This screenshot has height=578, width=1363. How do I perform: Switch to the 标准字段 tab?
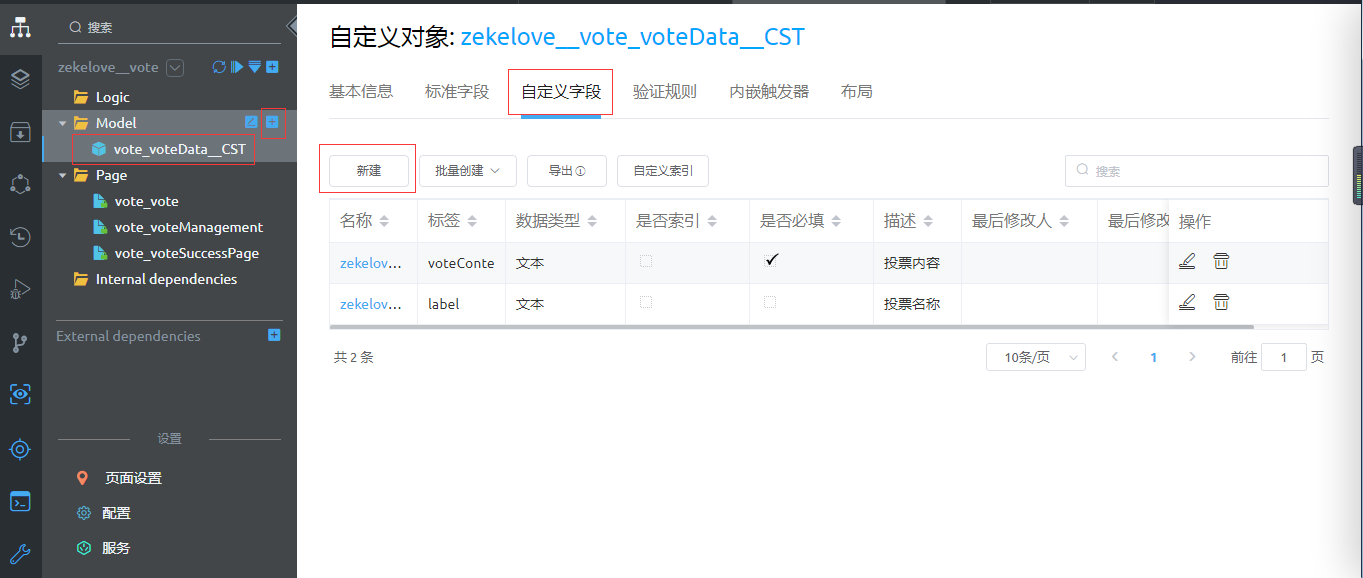457,92
